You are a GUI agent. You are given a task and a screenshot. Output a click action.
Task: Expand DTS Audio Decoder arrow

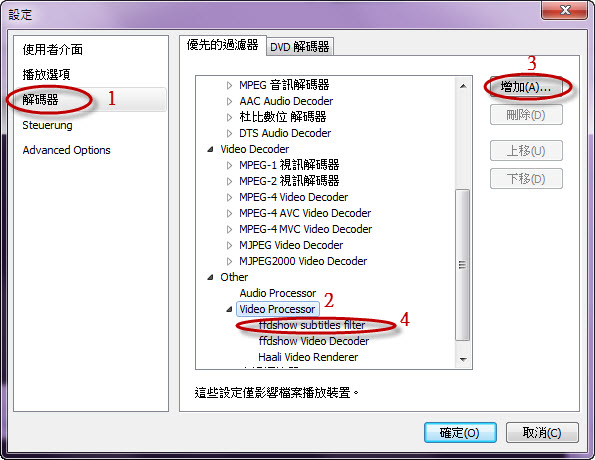pos(229,133)
